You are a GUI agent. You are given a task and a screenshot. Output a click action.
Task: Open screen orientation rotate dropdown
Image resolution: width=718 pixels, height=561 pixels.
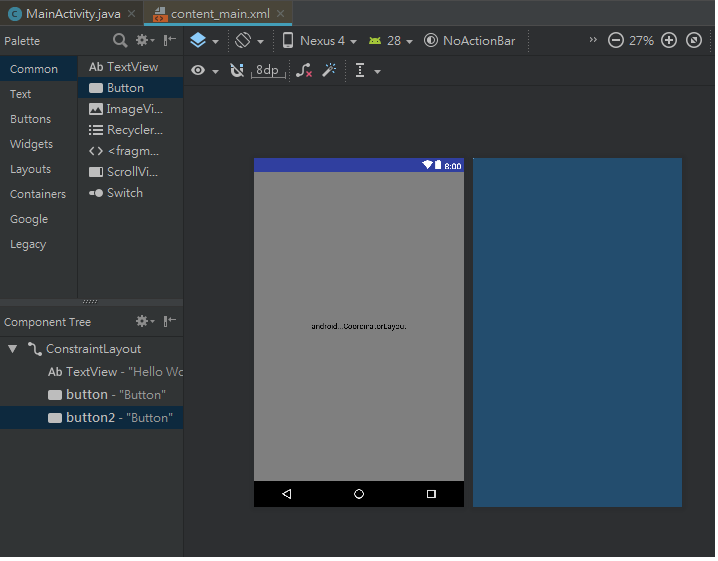[x=248, y=41]
